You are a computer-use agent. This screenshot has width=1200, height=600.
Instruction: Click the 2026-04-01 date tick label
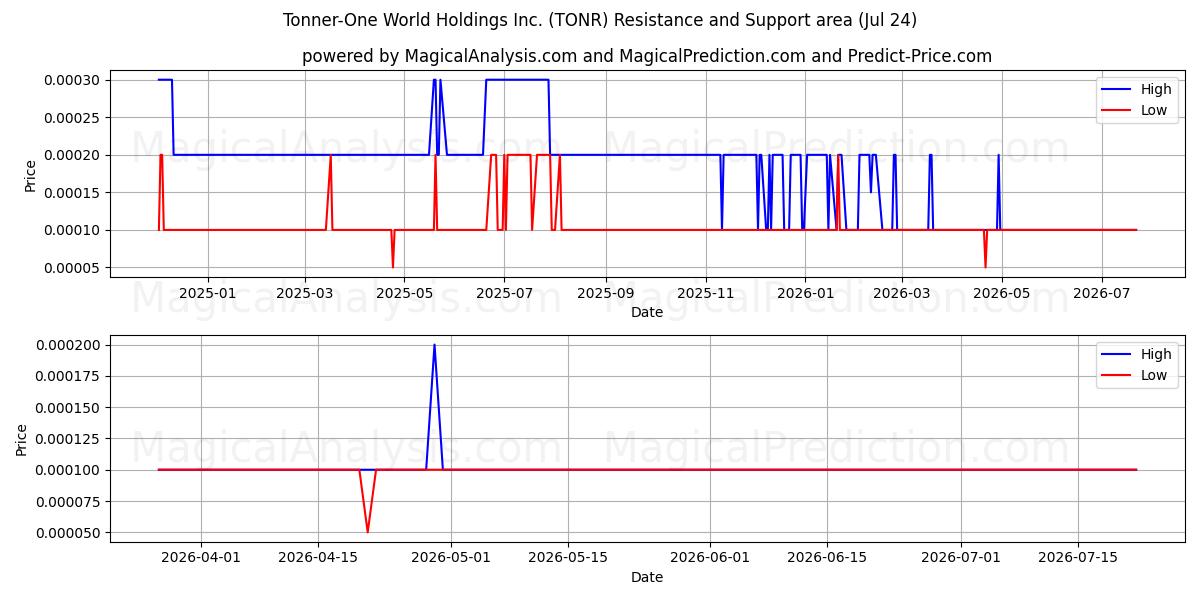coord(201,559)
